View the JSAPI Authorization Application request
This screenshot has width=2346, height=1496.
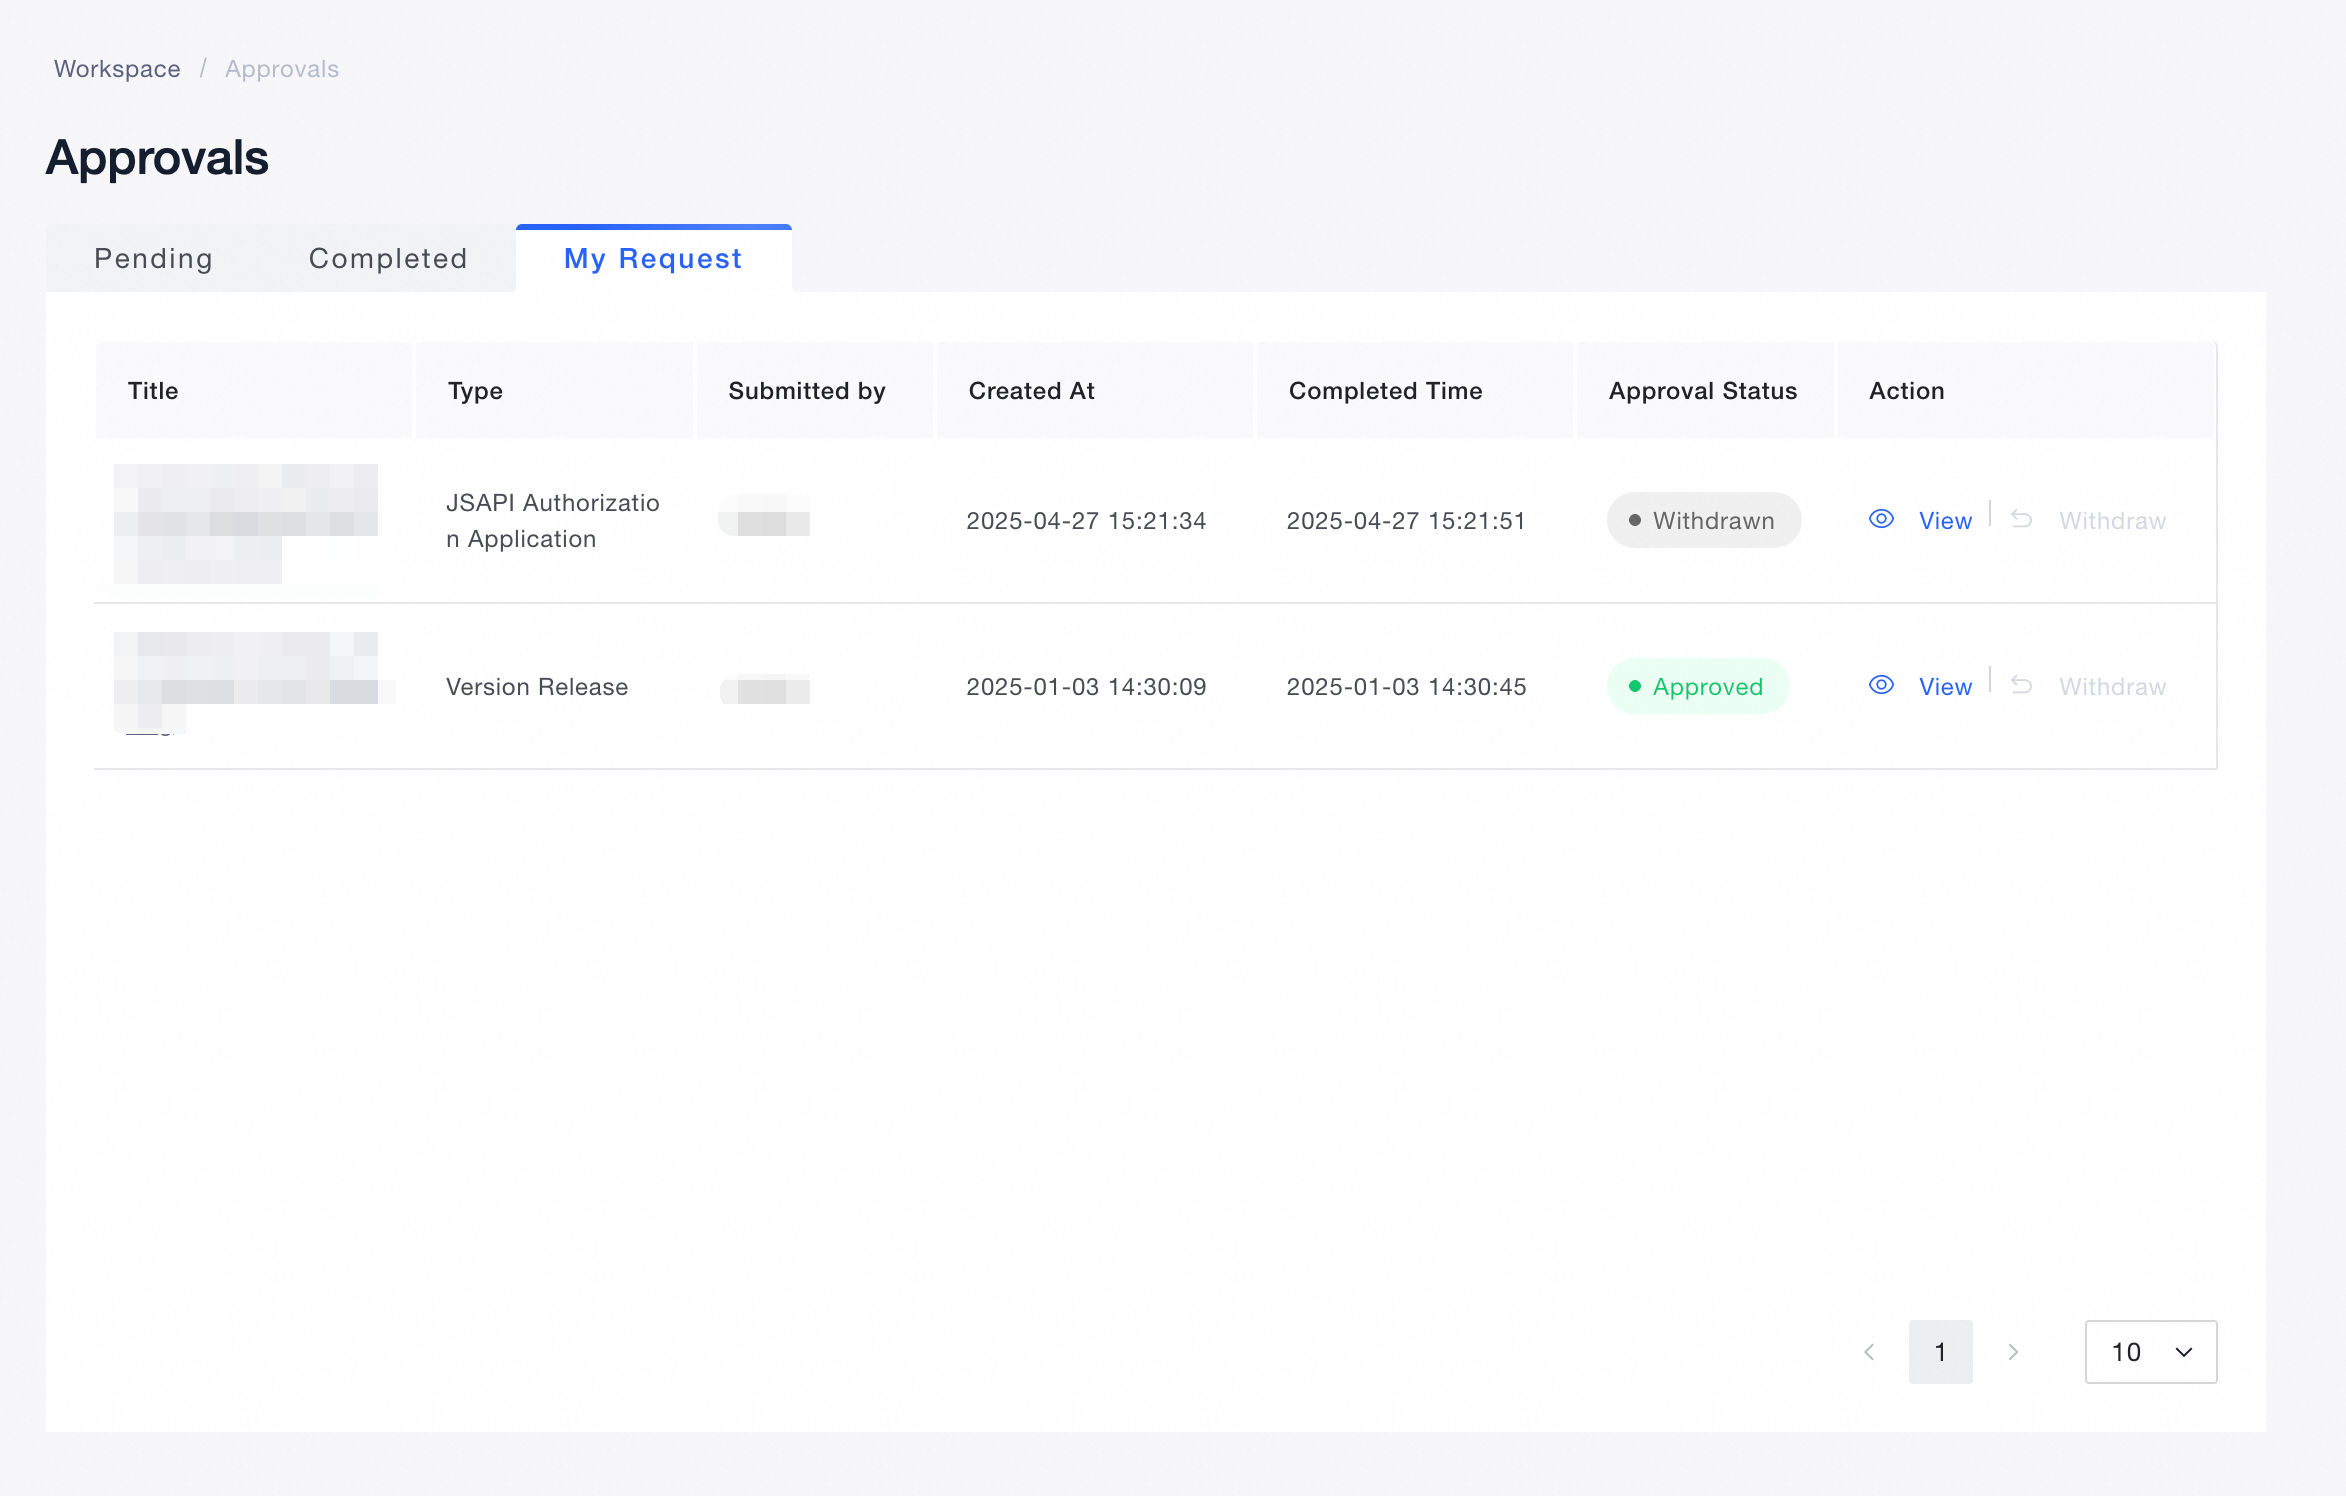coord(1945,520)
